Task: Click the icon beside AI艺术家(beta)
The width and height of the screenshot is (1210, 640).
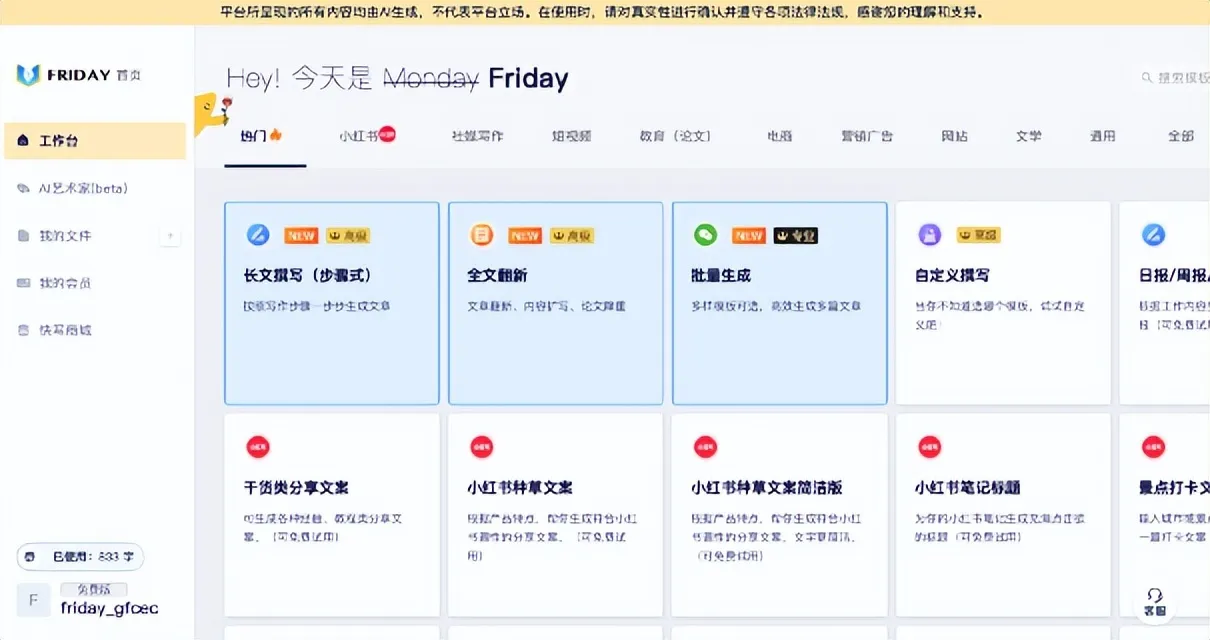Action: (x=23, y=188)
